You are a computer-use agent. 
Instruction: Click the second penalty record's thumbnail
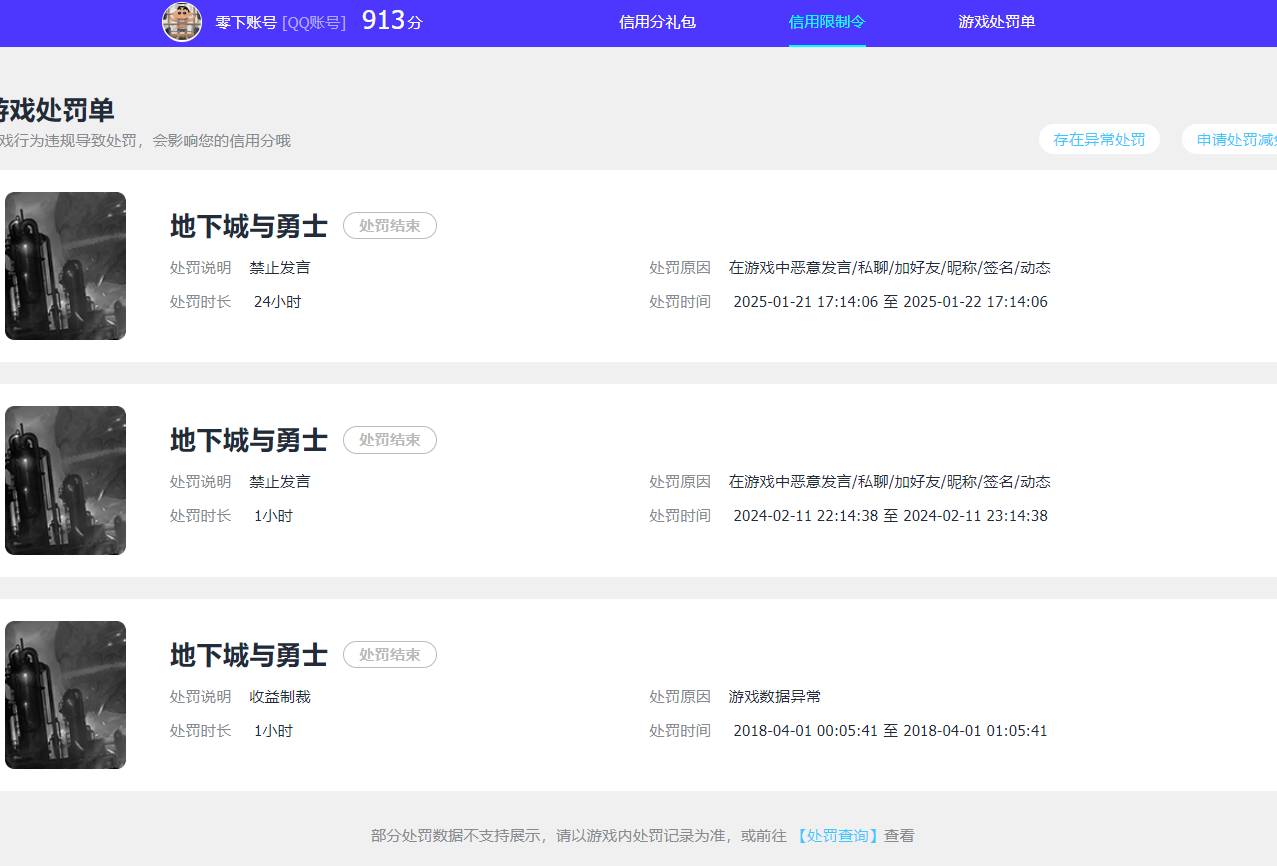tap(65, 480)
